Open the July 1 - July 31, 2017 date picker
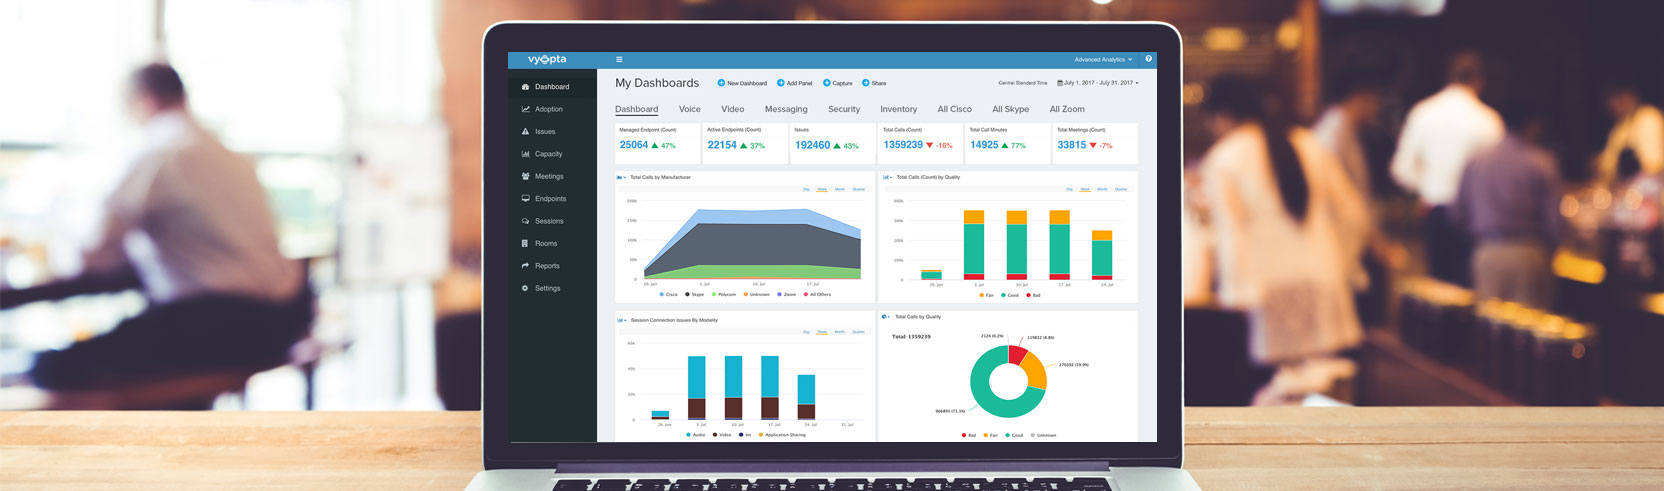Image resolution: width=1664 pixels, height=491 pixels. point(1099,83)
